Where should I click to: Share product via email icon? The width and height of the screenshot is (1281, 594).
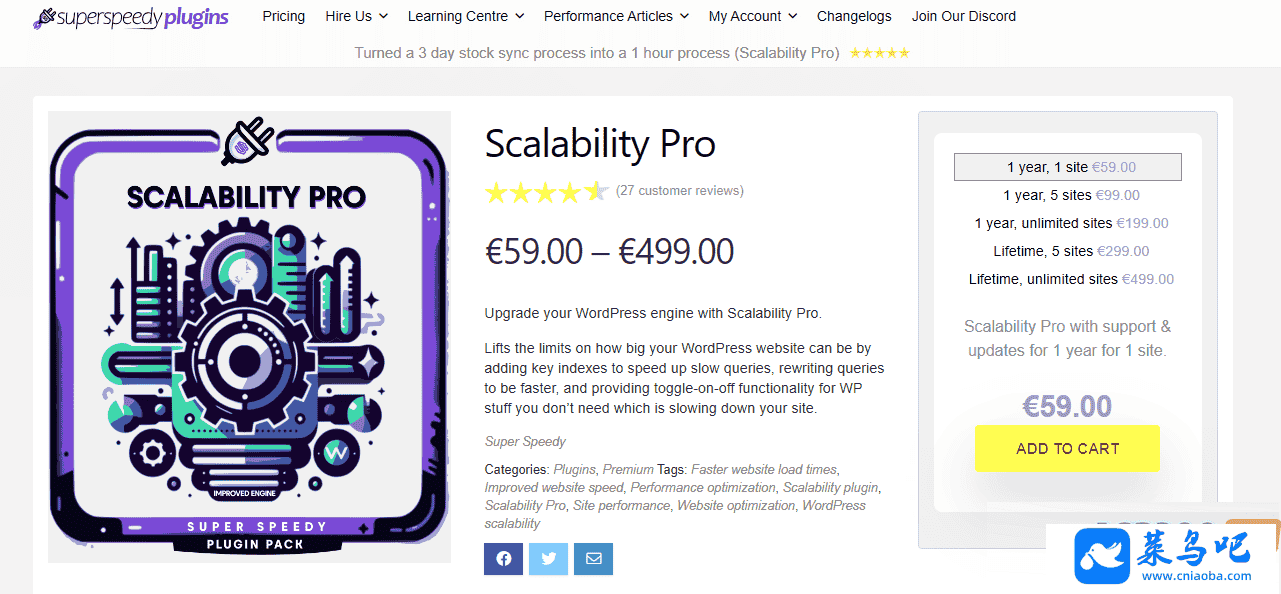[594, 559]
